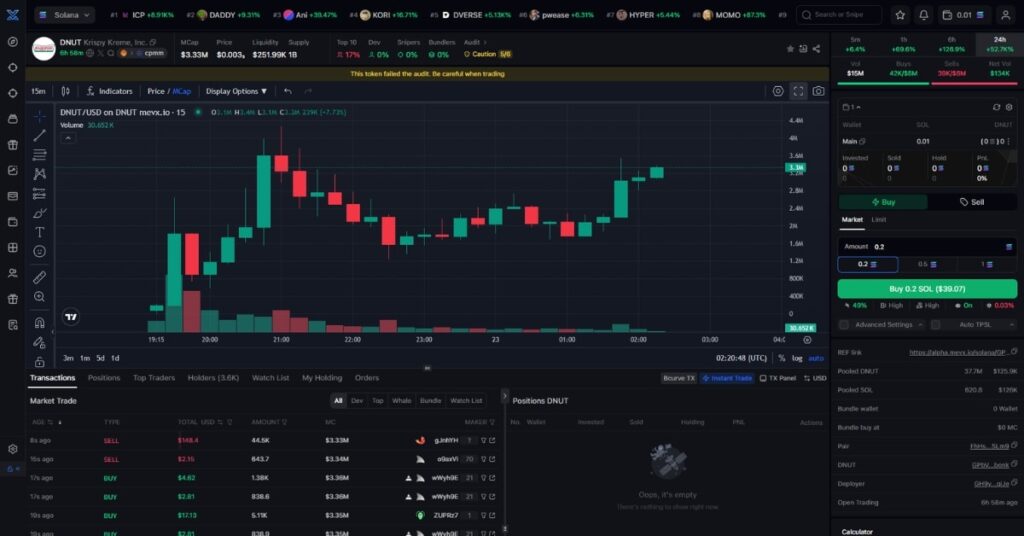Select the Sell tab
Image resolution: width=1024 pixels, height=536 pixels.
pos(972,202)
